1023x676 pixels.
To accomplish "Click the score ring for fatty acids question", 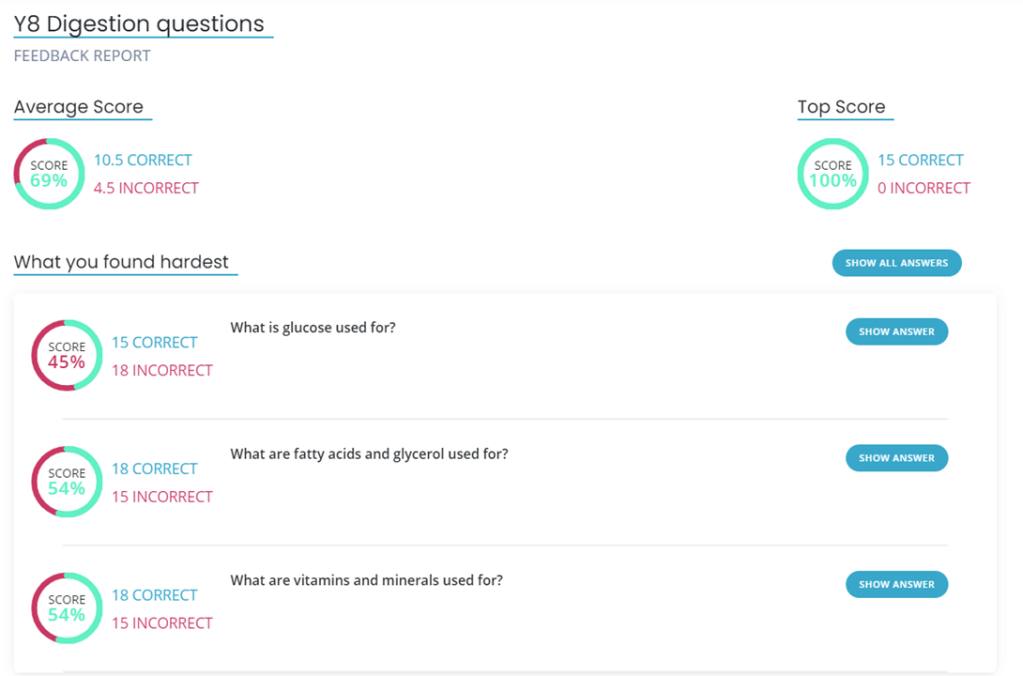I will (x=67, y=481).
